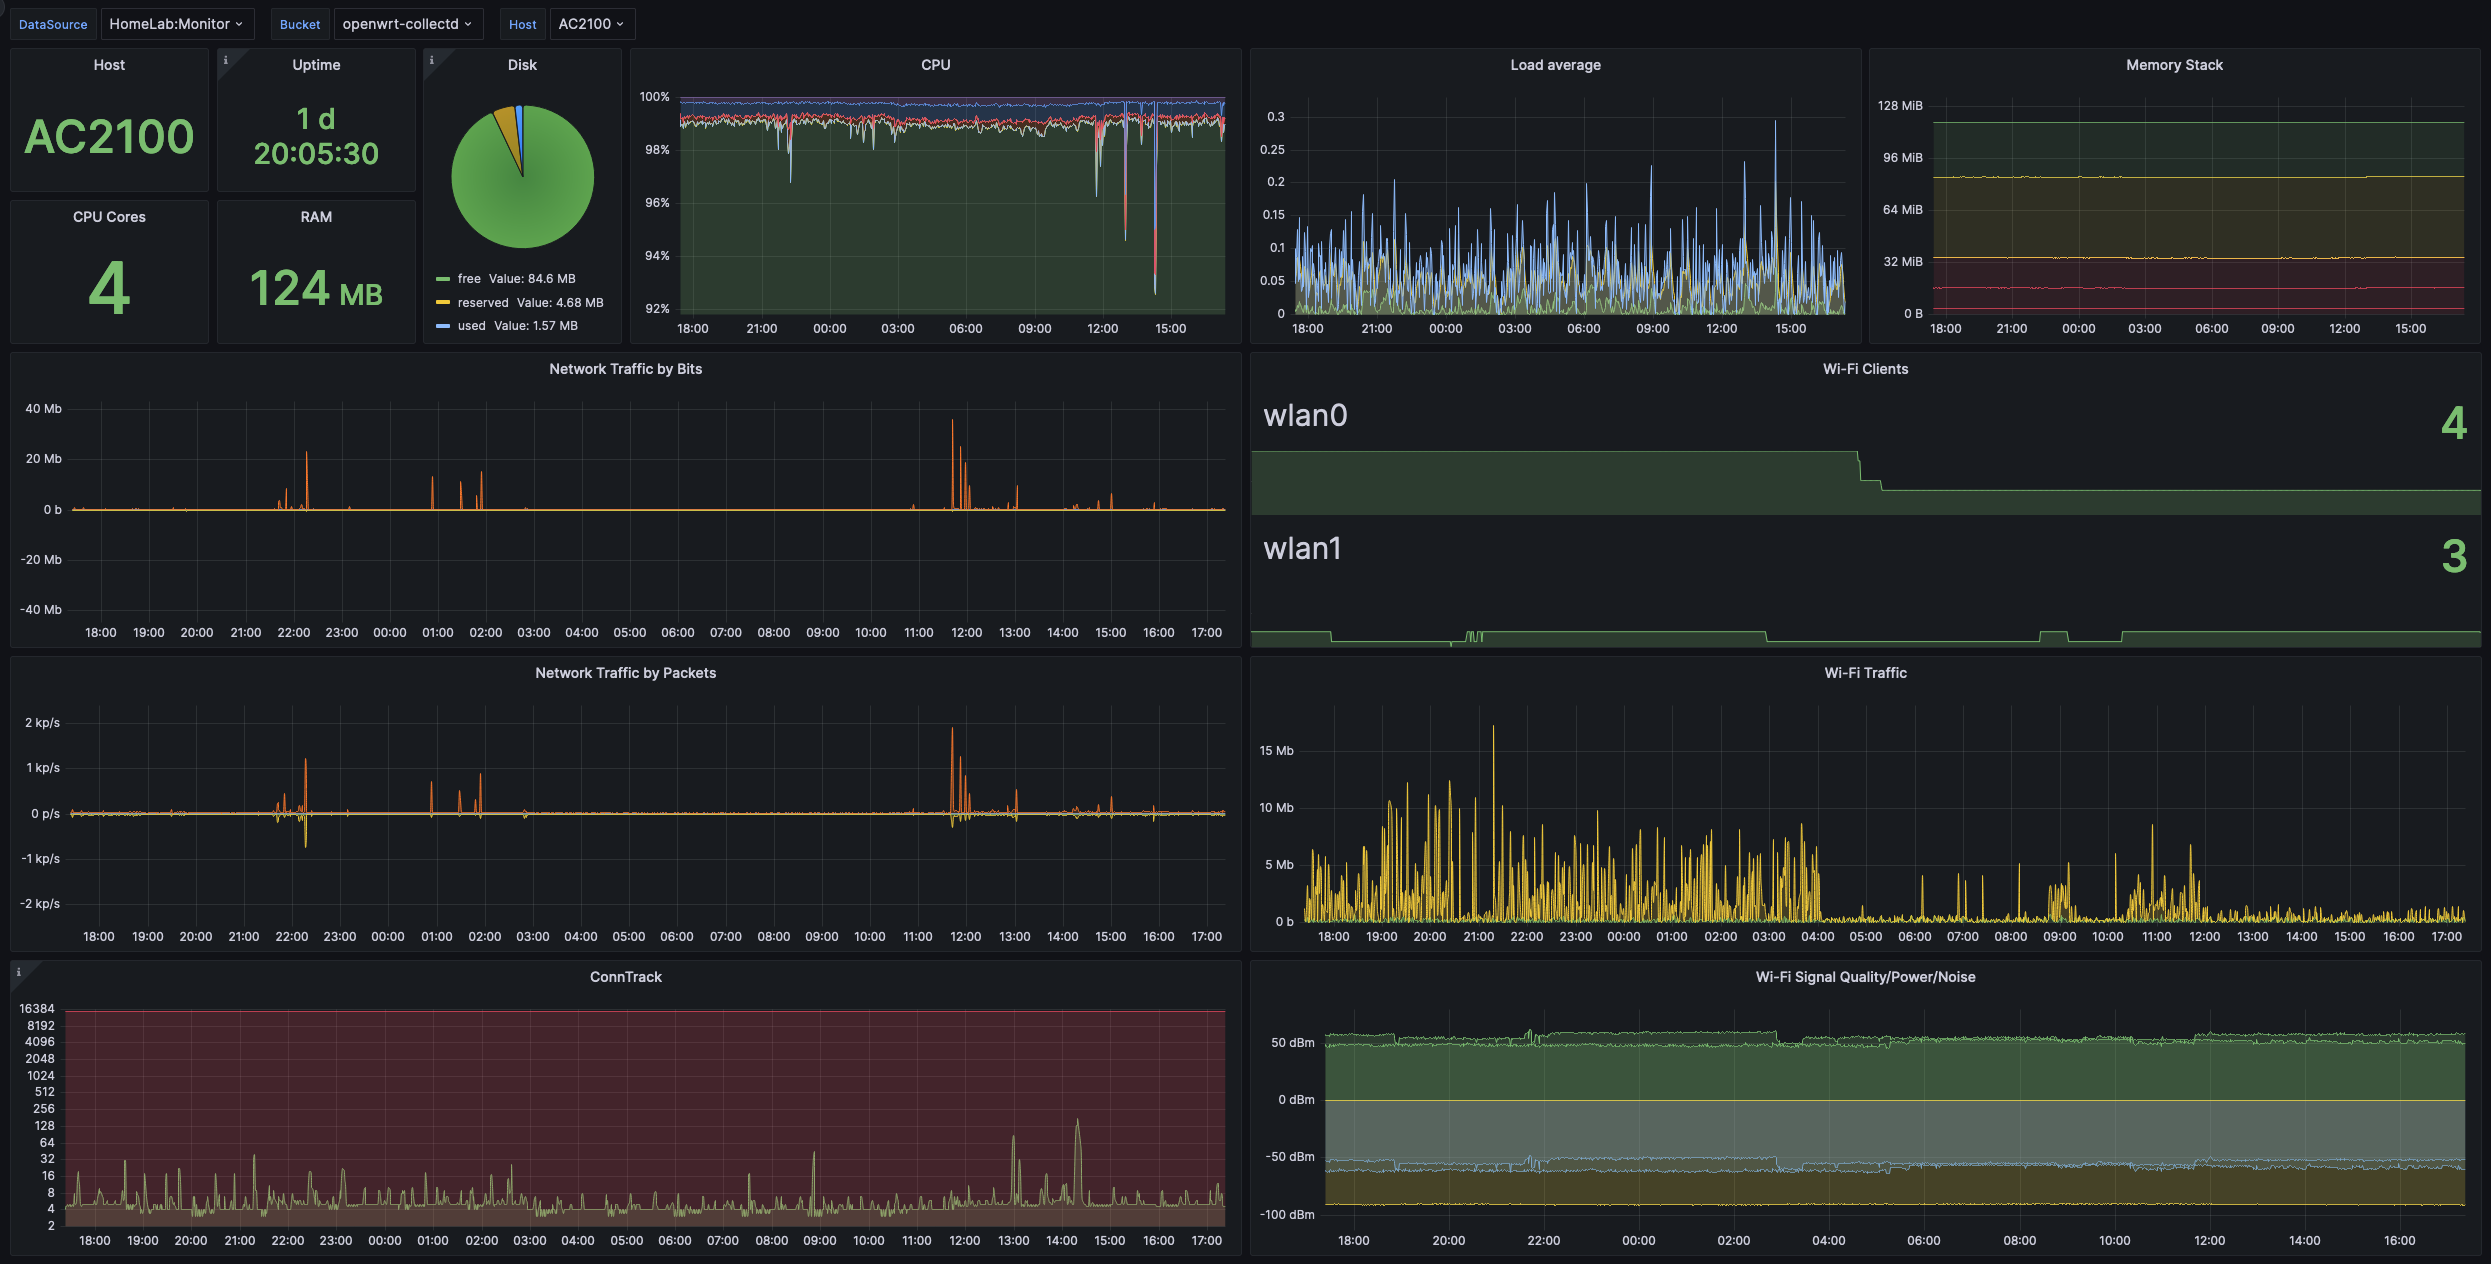Click the ConnTrack panel info icon

[x=18, y=972]
